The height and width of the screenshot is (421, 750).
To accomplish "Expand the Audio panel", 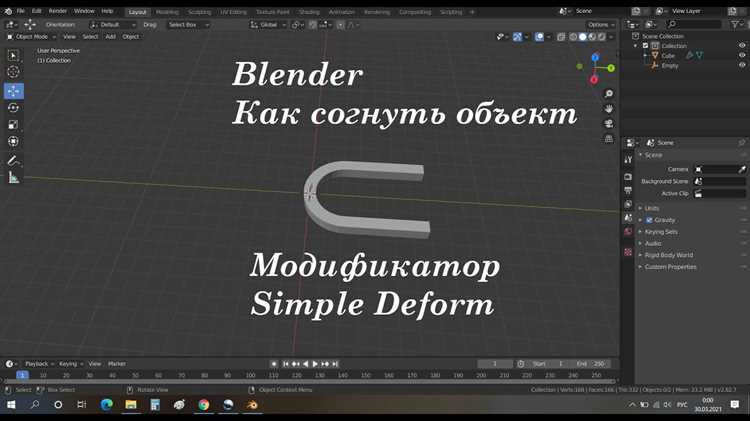I will [653, 244].
